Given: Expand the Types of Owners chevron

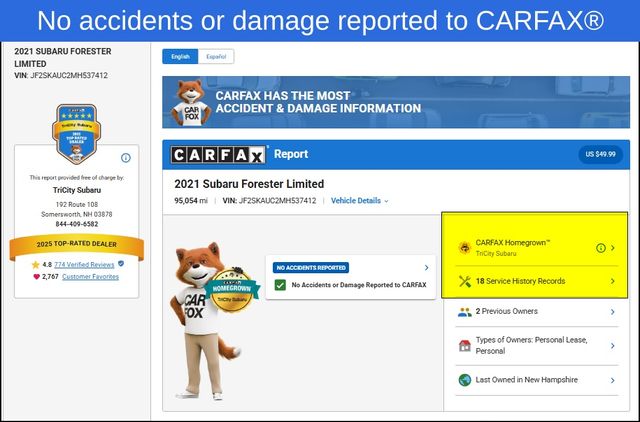Looking at the screenshot, I should (x=613, y=346).
